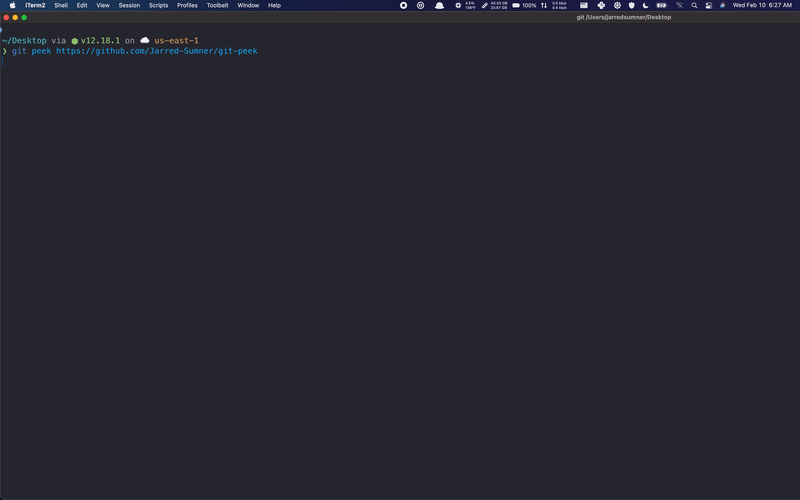Click the battery charging status icon
The width and height of the screenshot is (800, 500).
click(x=662, y=5)
